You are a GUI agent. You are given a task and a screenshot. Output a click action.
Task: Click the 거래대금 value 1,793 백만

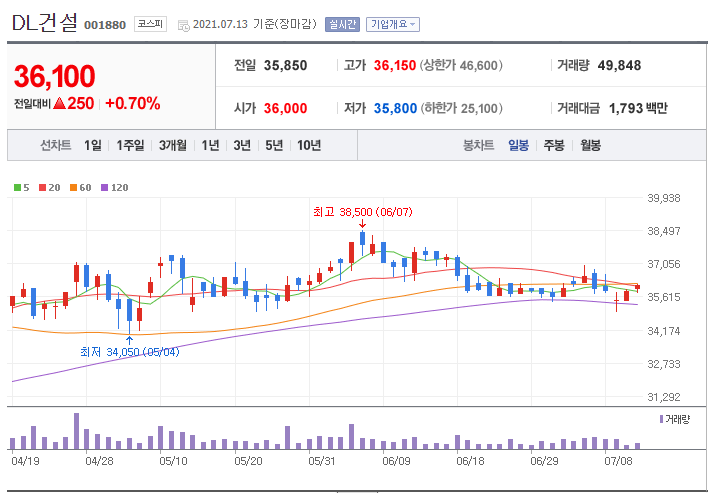[x=638, y=108]
